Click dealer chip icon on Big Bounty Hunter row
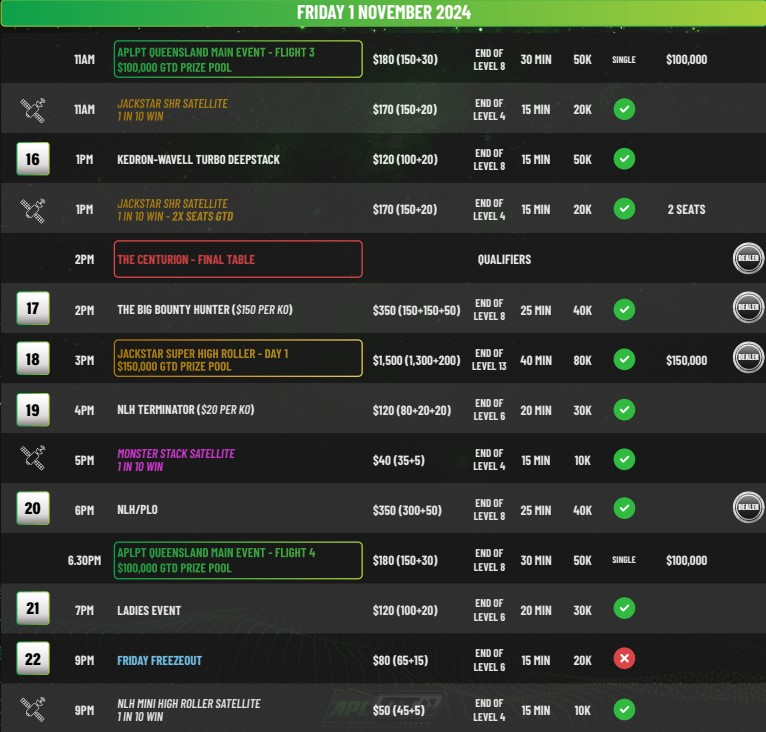 (x=748, y=308)
